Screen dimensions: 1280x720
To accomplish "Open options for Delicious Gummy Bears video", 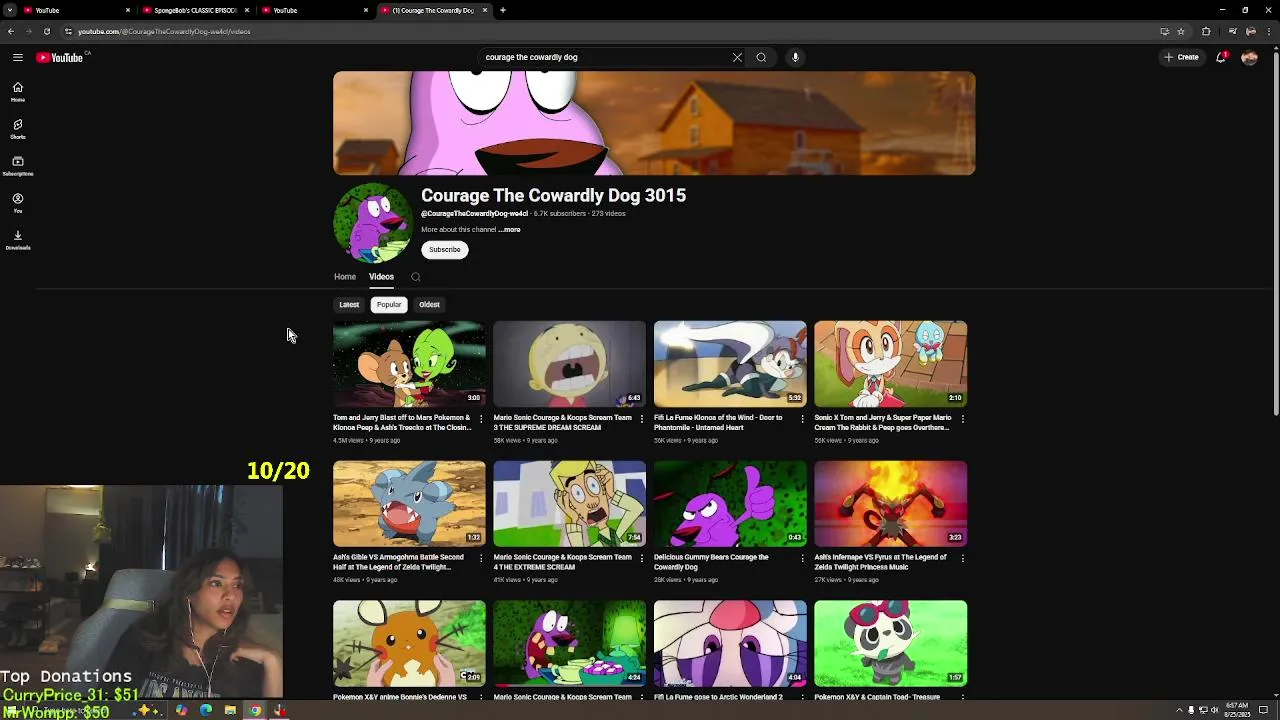I will pyautogui.click(x=802, y=559).
